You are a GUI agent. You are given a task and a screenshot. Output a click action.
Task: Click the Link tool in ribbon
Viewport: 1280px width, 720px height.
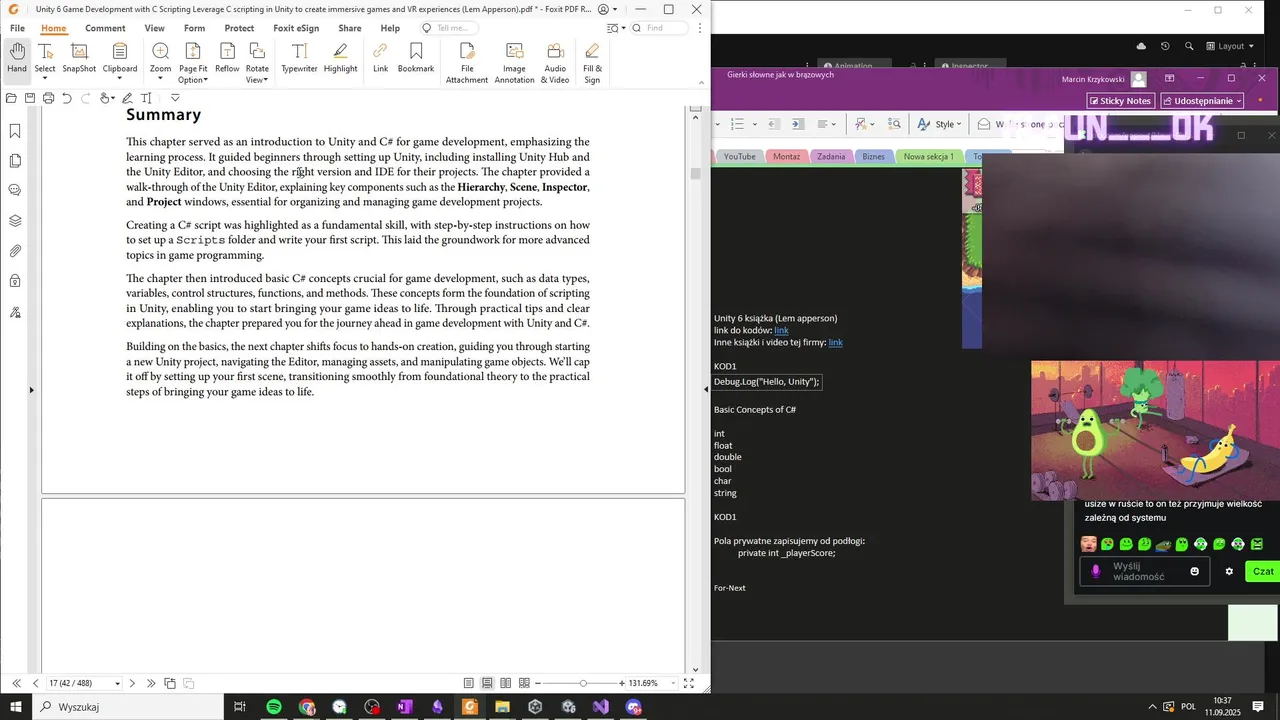click(x=380, y=58)
